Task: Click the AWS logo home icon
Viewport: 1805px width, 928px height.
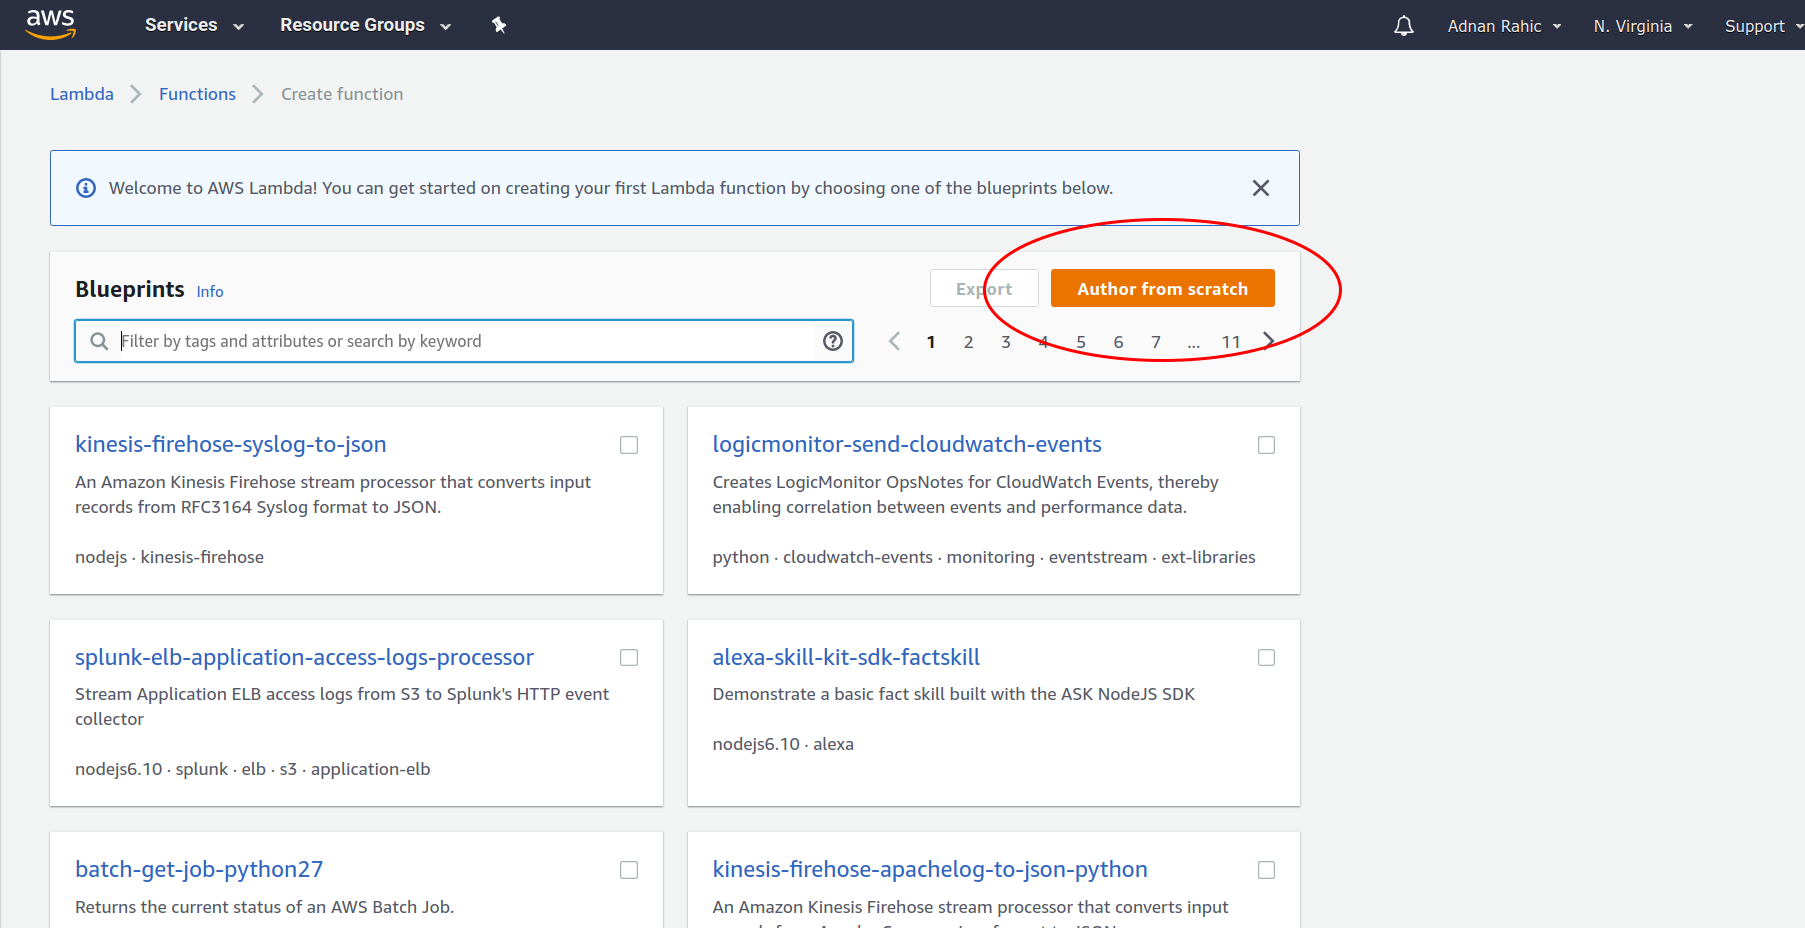Action: 51,24
